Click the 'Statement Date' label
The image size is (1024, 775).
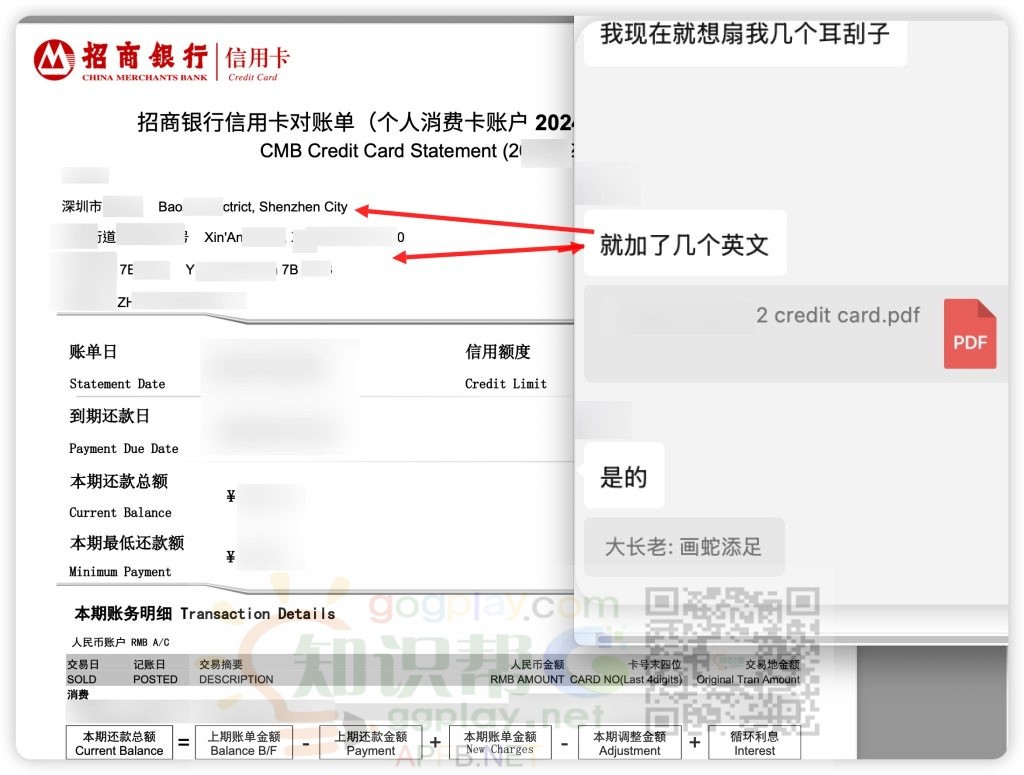click(118, 384)
